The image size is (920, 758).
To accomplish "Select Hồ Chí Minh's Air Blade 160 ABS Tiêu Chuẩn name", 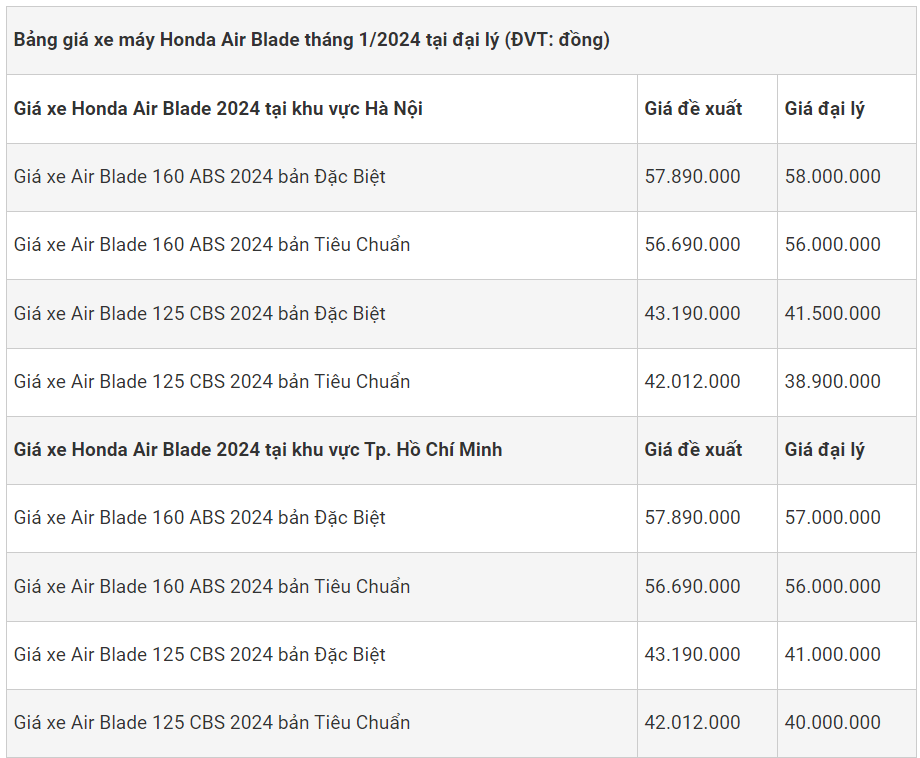I will [x=212, y=586].
